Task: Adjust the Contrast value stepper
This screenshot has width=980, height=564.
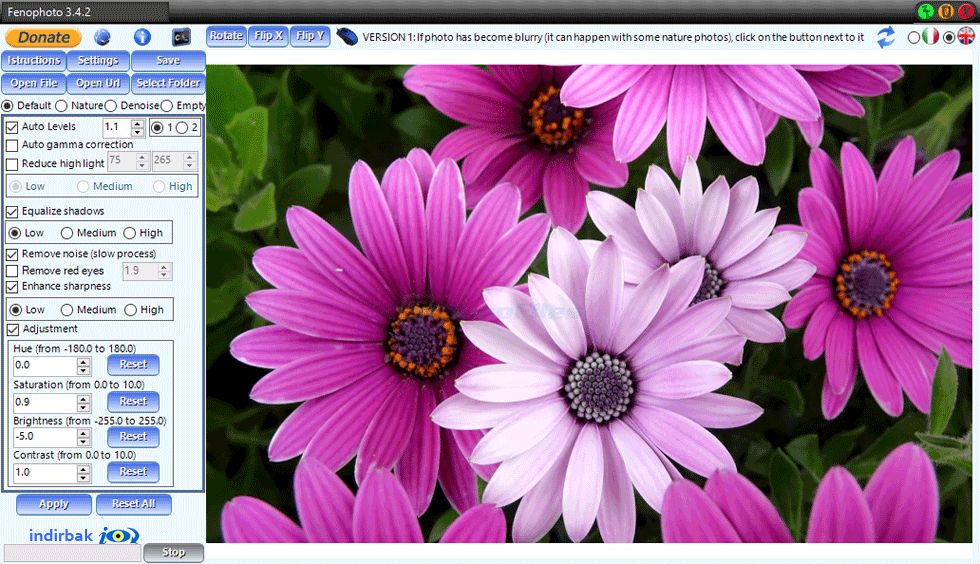Action: coord(83,473)
